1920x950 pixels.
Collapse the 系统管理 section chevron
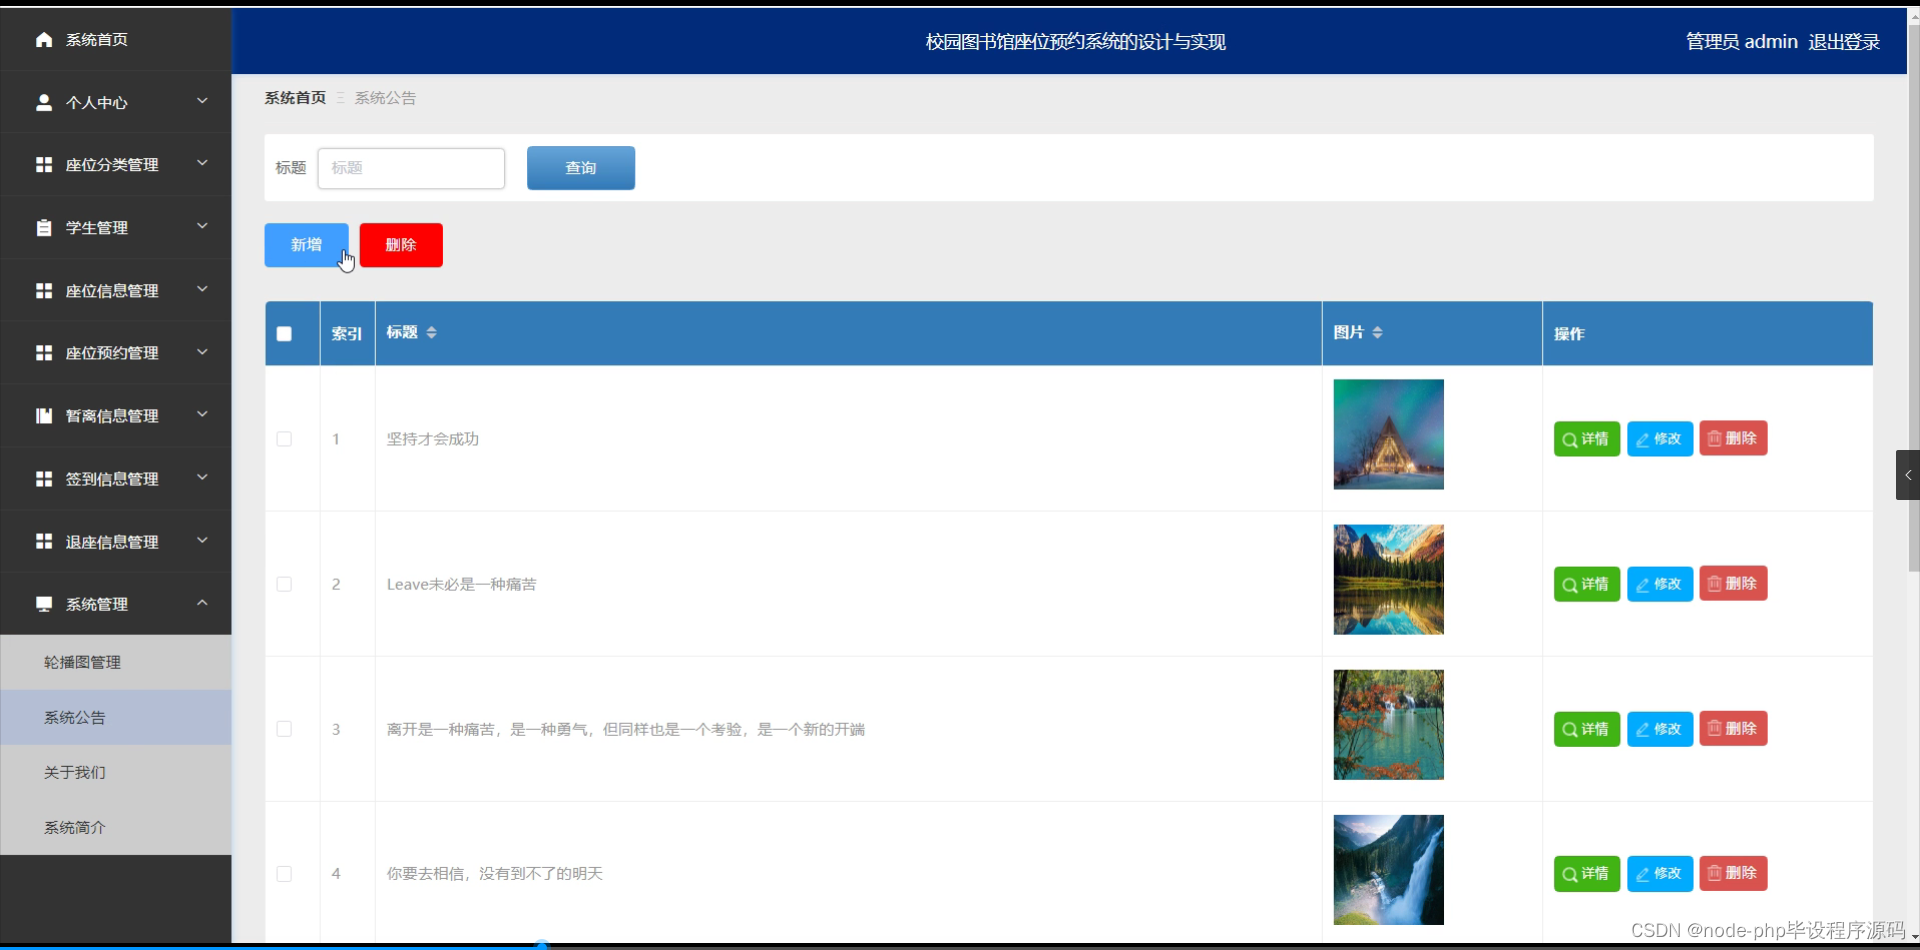pyautogui.click(x=202, y=603)
